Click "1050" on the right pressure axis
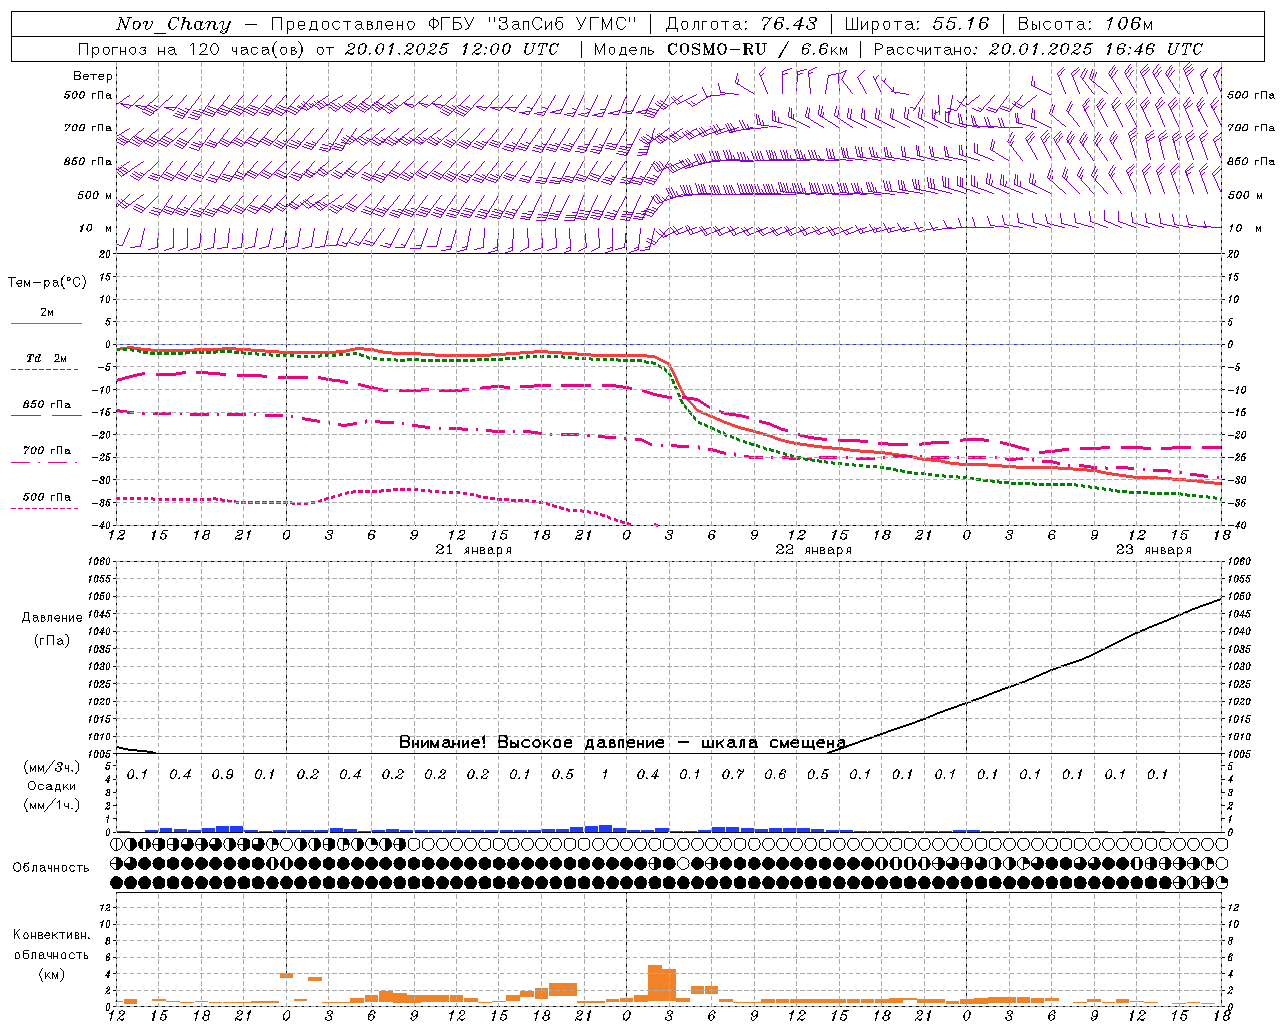 pos(1239,597)
